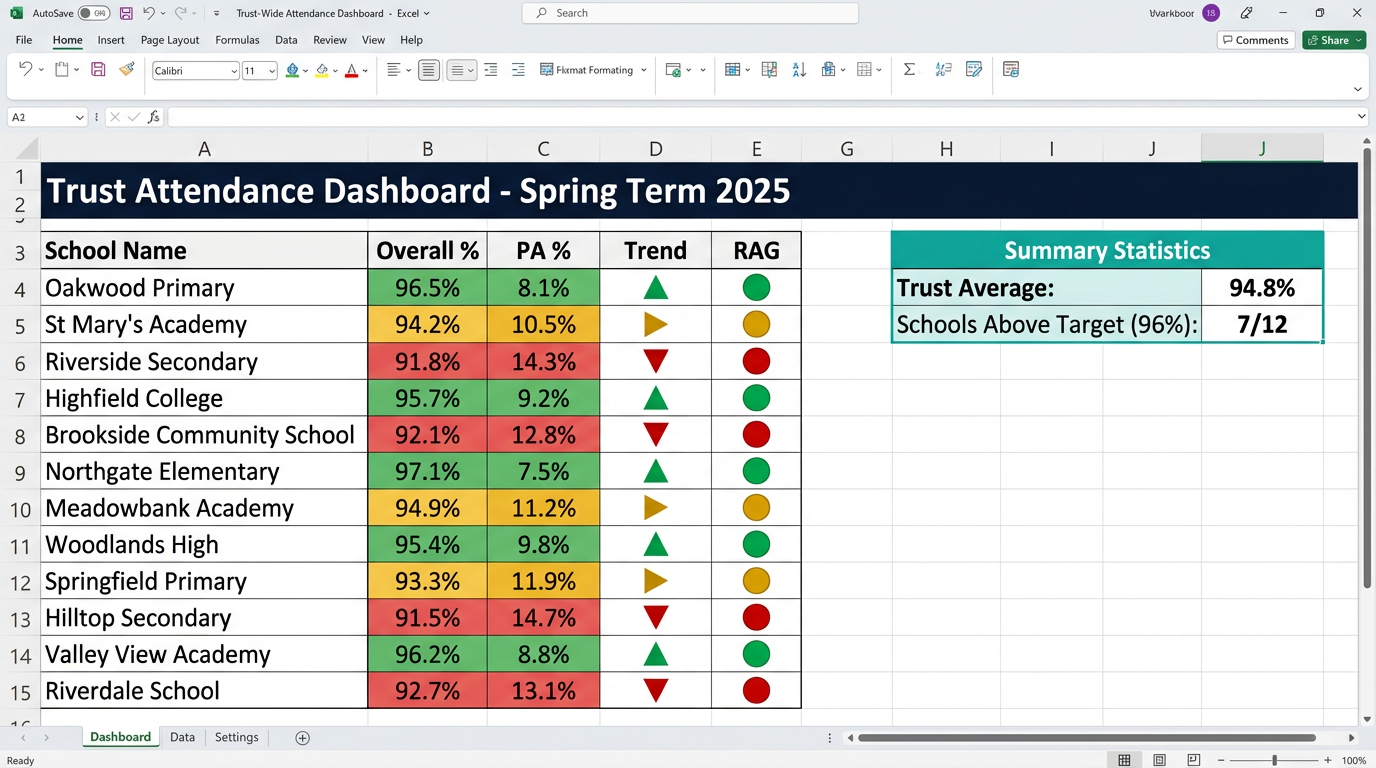
Task: Switch to Page Break Preview view
Action: 1194,760
